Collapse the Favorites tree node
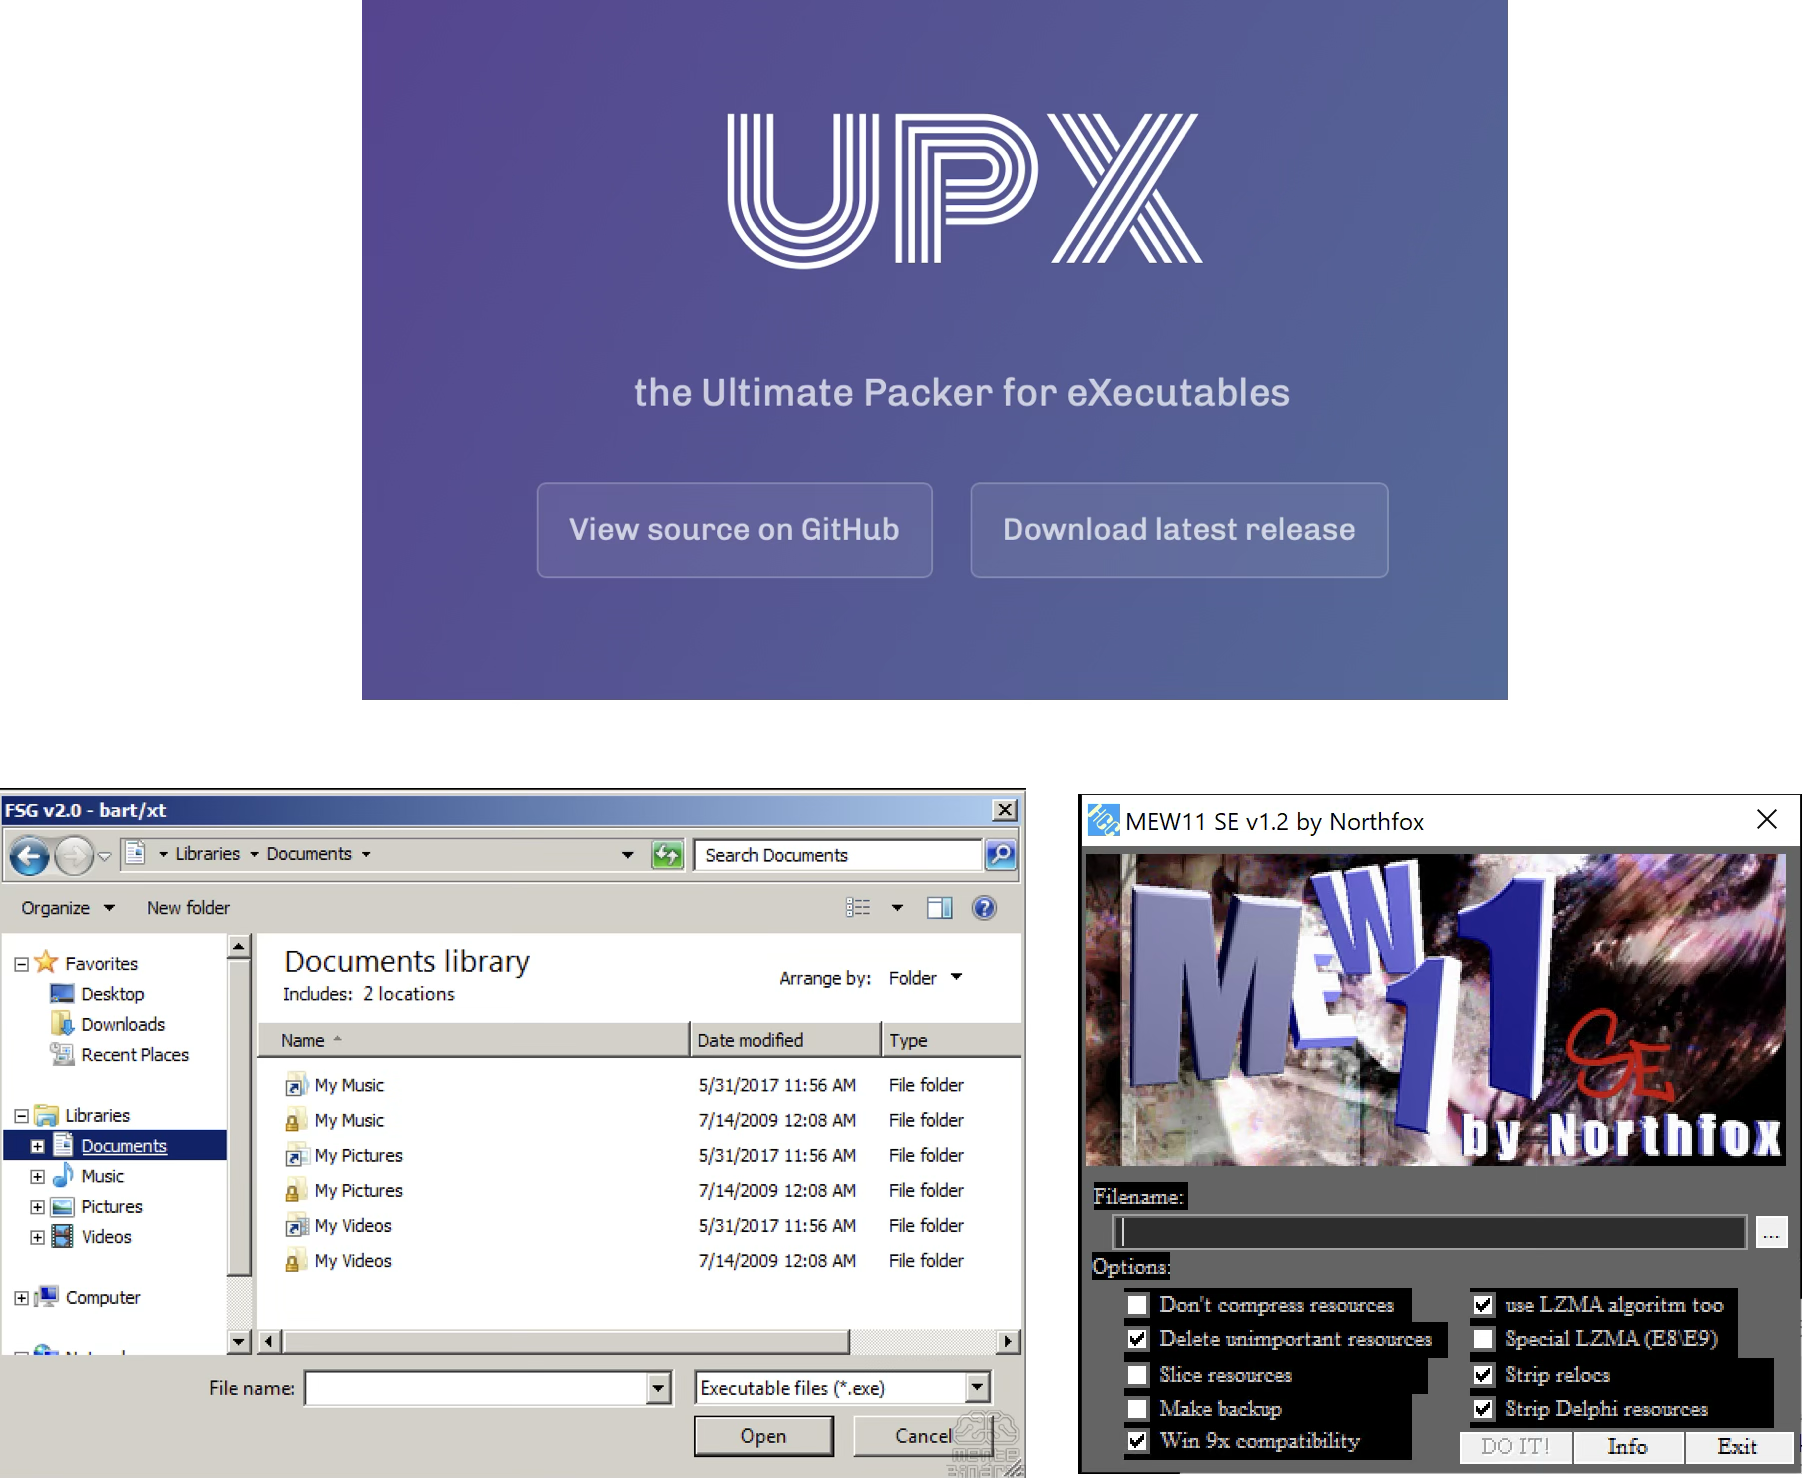The image size is (1802, 1478). click(x=21, y=964)
